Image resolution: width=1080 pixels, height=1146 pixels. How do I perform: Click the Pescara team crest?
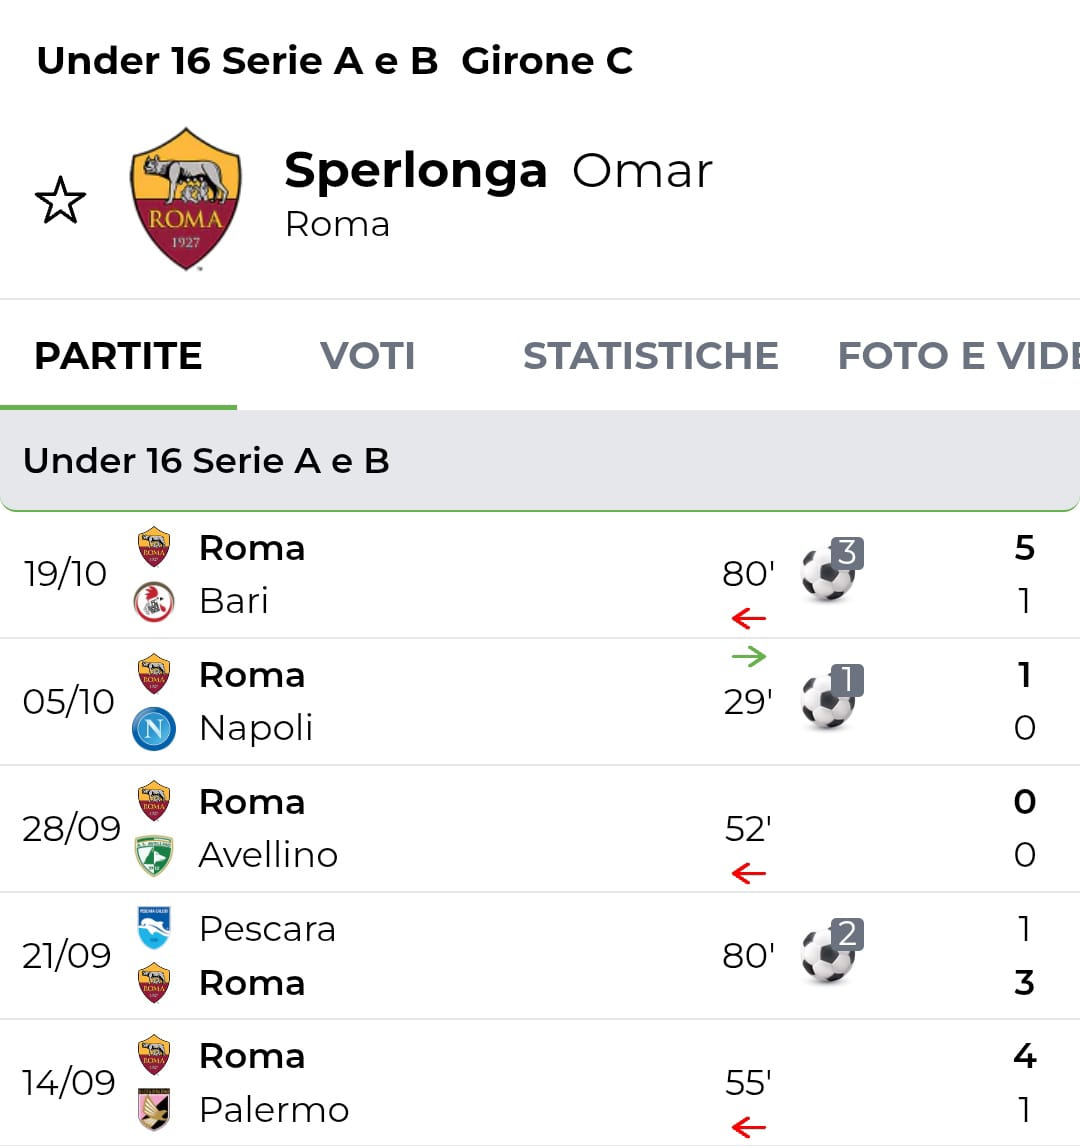(x=154, y=928)
